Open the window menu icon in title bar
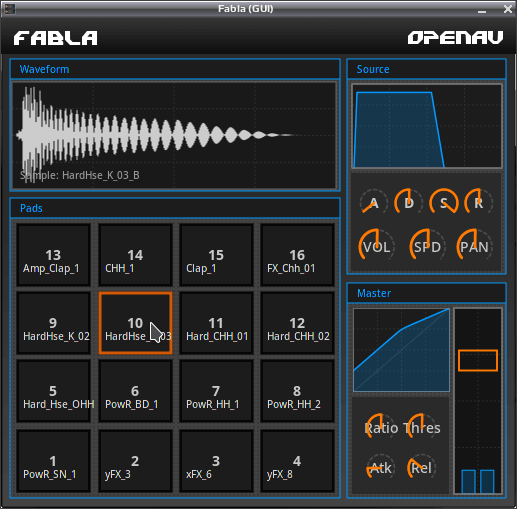The image size is (517, 509). pyautogui.click(x=9, y=9)
